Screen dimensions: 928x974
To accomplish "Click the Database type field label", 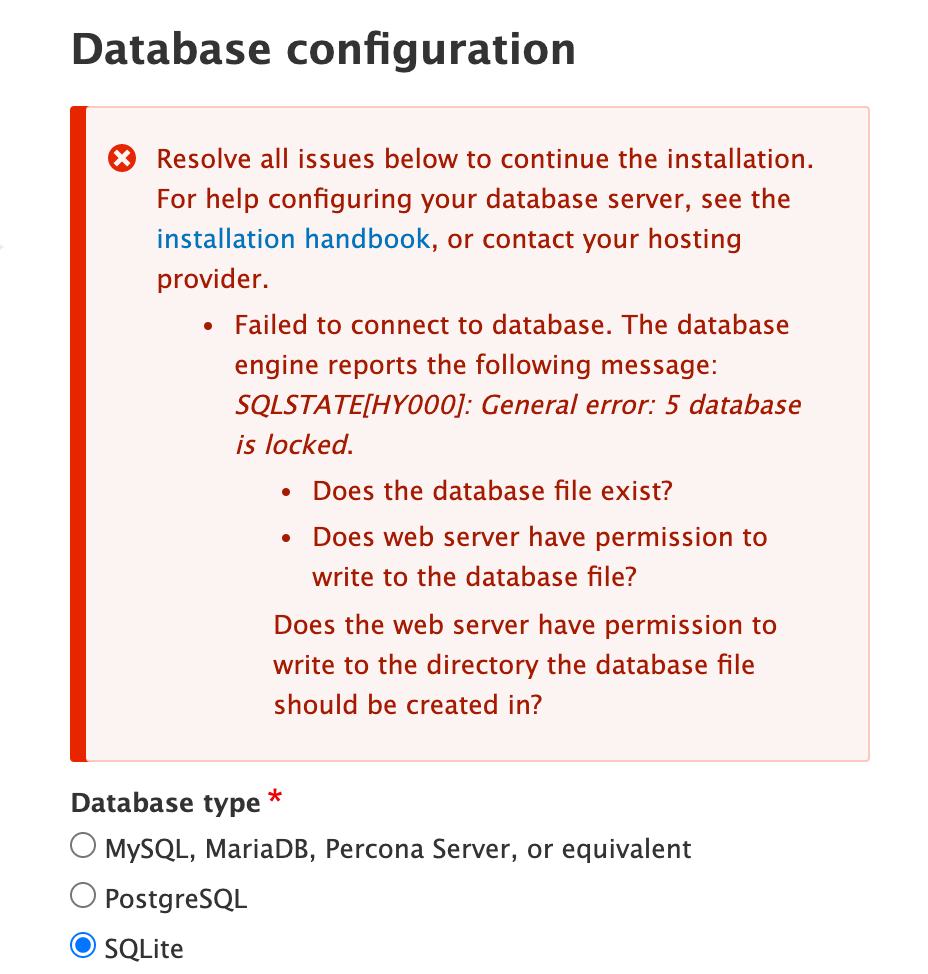I will pos(166,803).
